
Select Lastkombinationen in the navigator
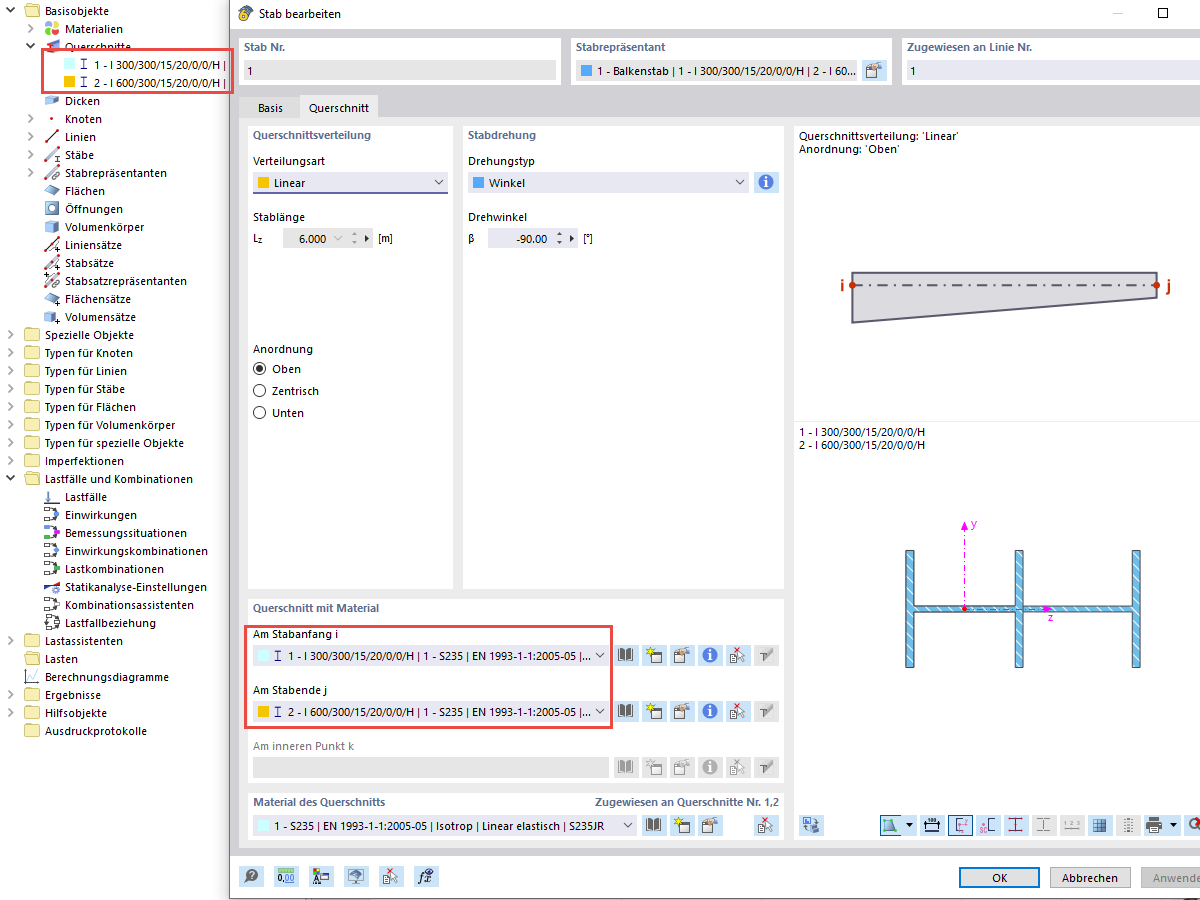click(114, 569)
